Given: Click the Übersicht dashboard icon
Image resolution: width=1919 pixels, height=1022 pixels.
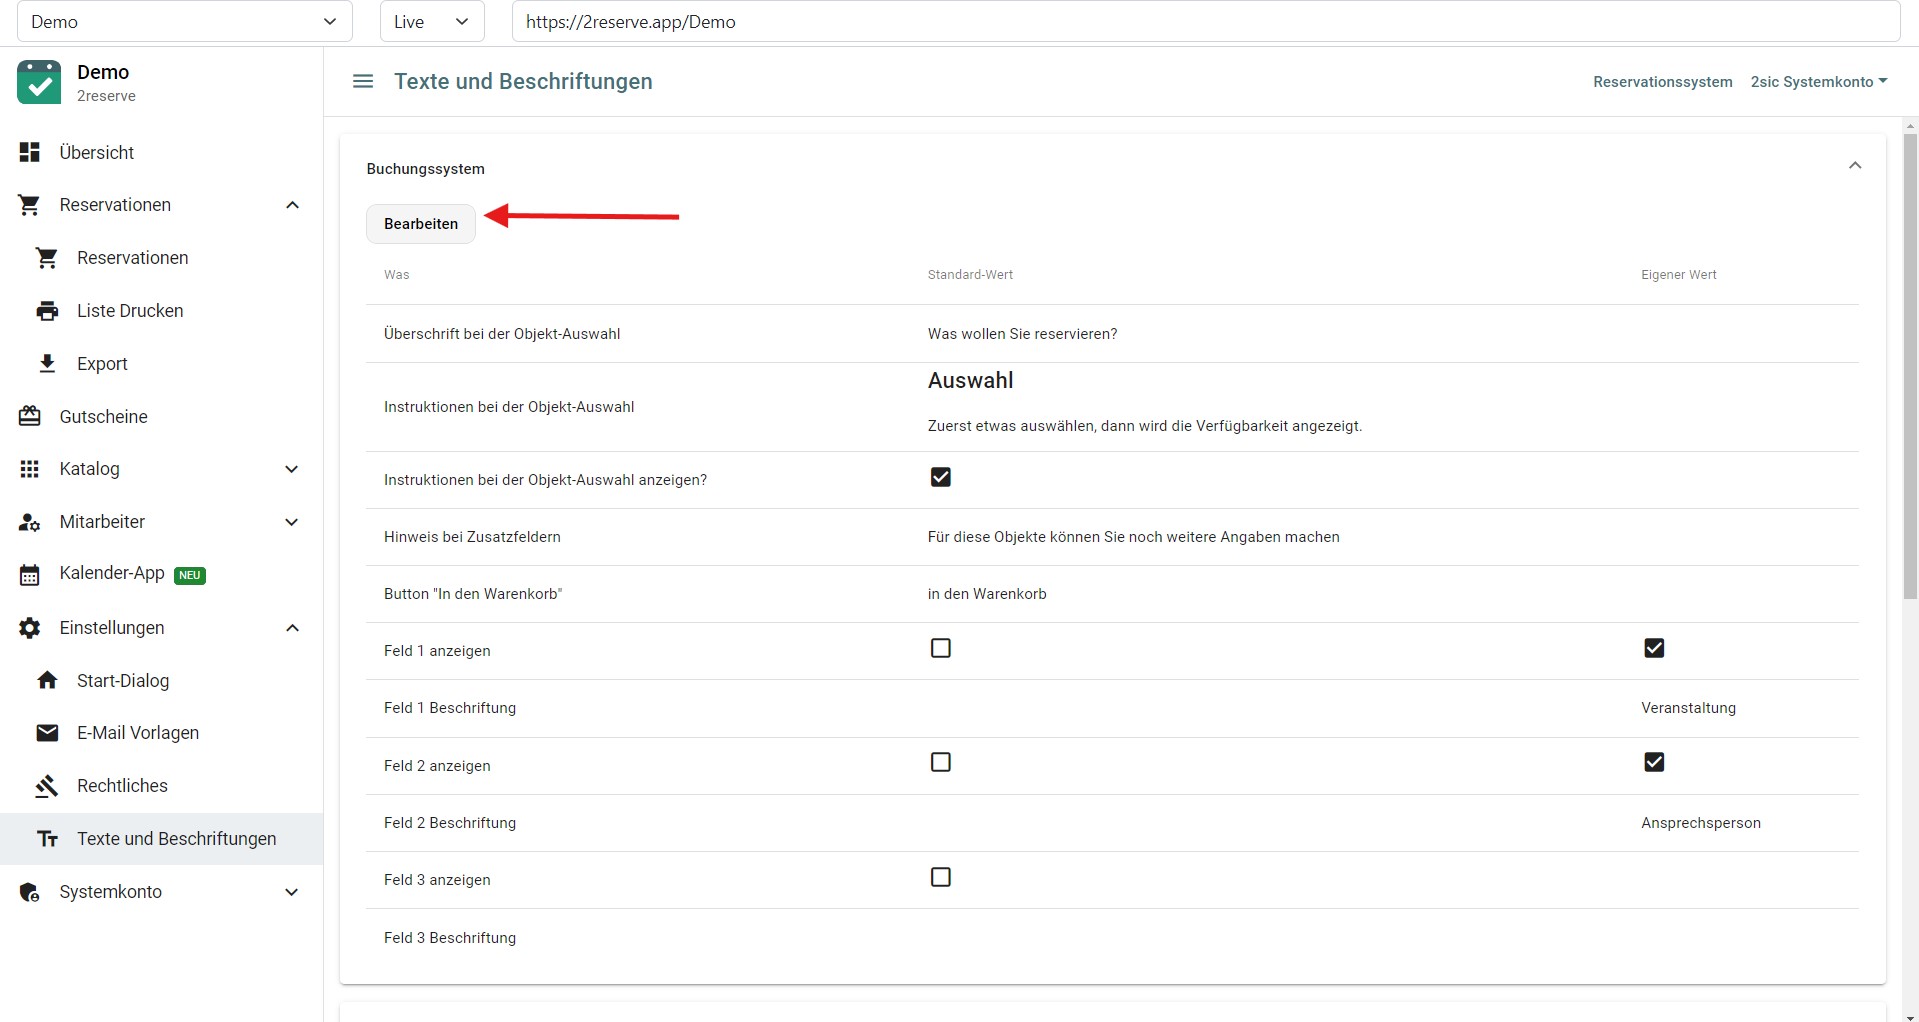Looking at the screenshot, I should [30, 152].
